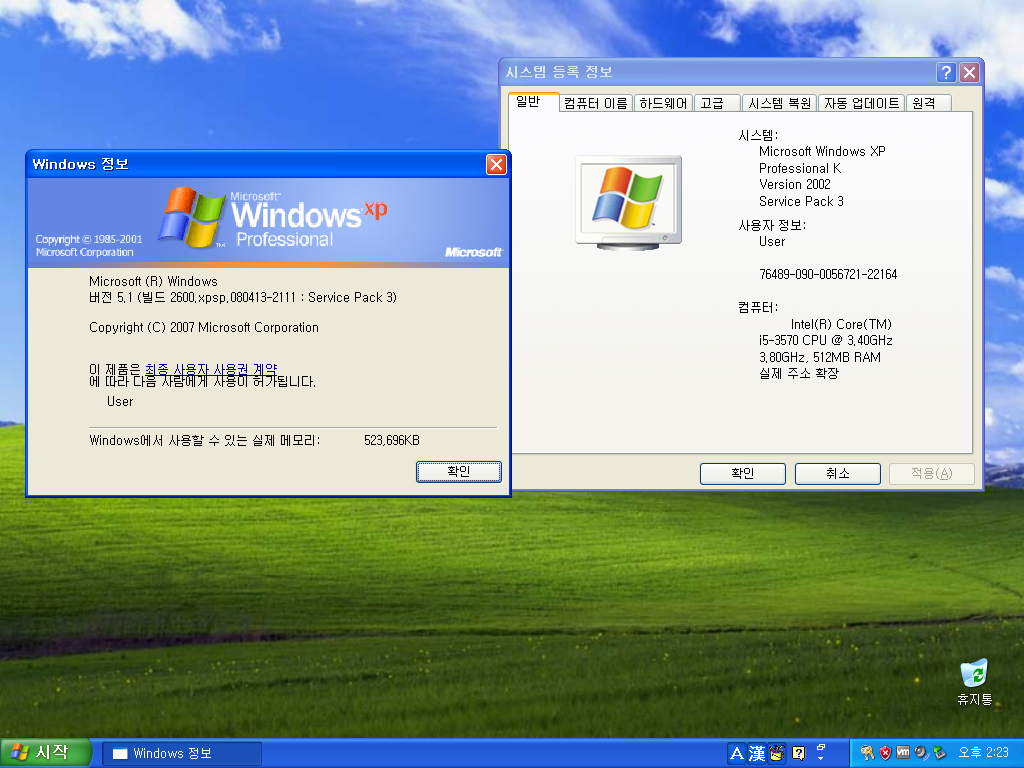Select the 고급 tab

tap(716, 103)
